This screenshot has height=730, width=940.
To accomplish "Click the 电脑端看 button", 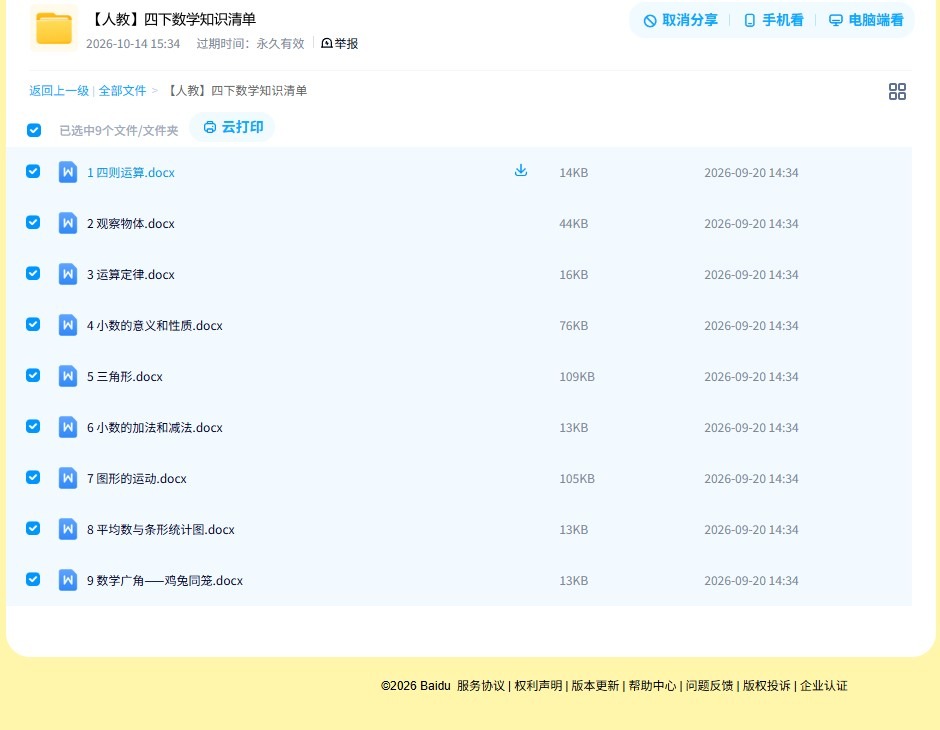I will coord(866,20).
